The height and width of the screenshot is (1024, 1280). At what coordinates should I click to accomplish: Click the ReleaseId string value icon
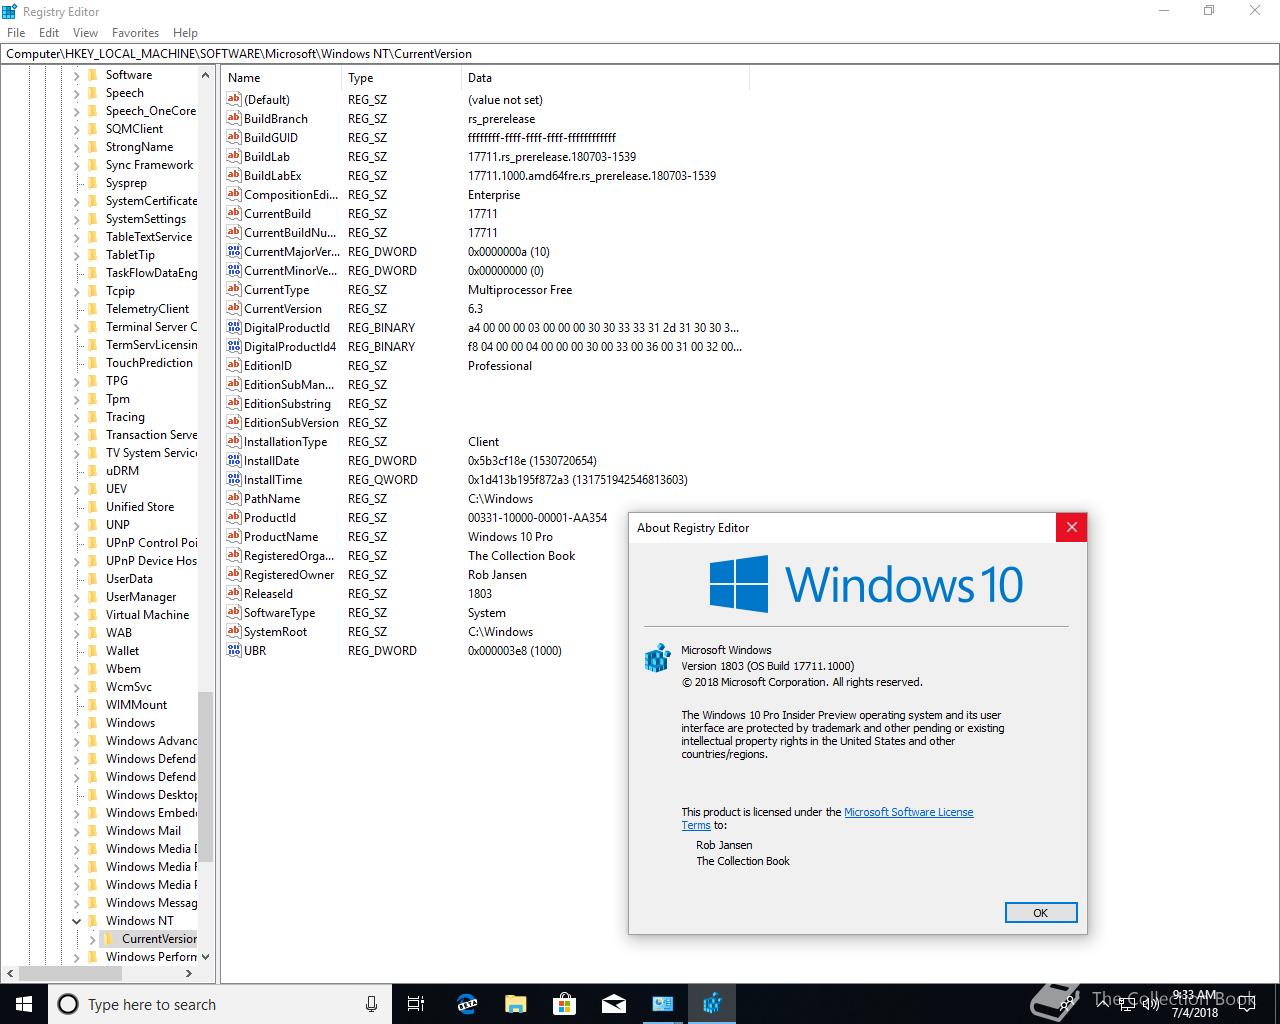[x=234, y=594]
